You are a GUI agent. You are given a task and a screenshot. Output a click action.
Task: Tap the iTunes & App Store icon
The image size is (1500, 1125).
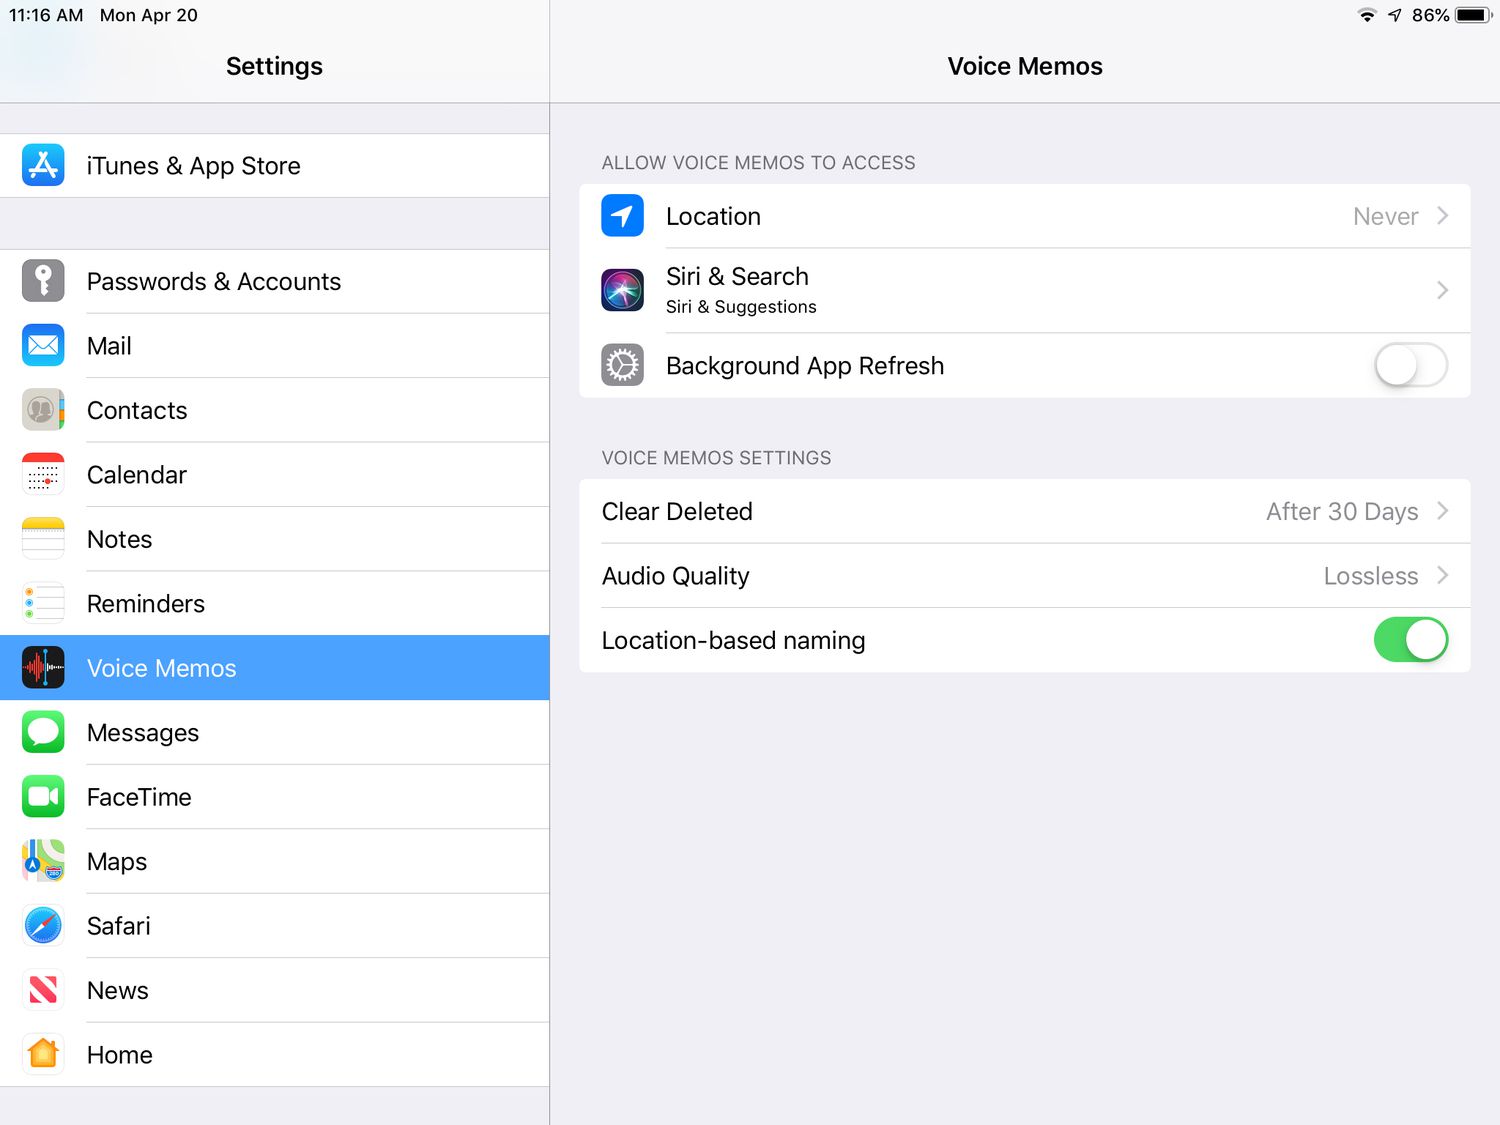[x=43, y=165]
